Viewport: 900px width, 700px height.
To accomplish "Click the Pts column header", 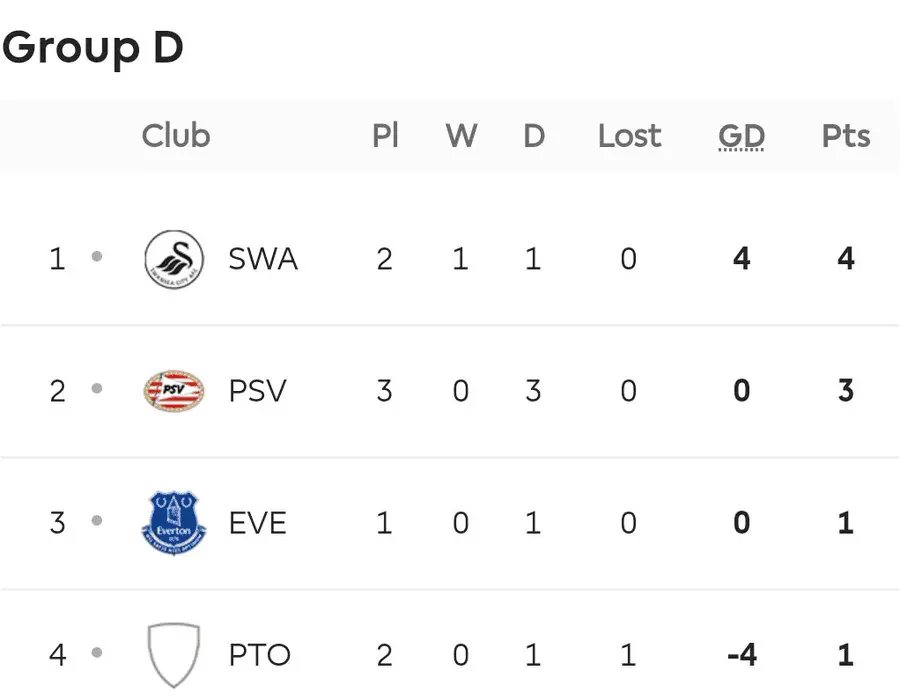I will coord(846,136).
